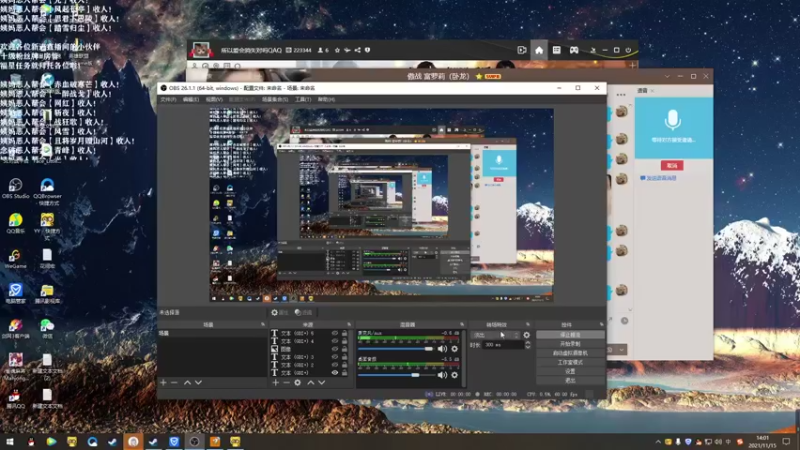Open 设置 from the OBS controls panel
Viewport: 800px width, 450px height.
pos(570,371)
